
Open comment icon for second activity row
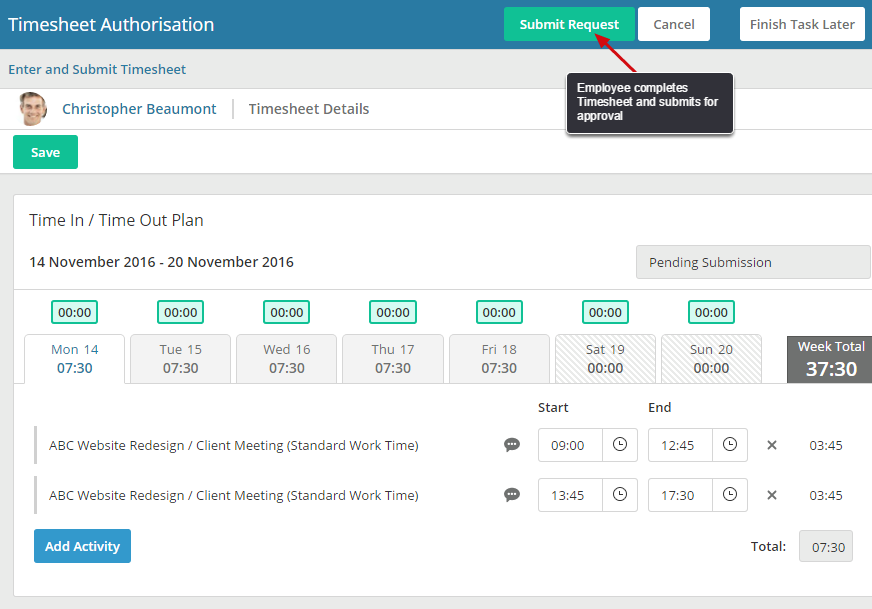tap(512, 495)
